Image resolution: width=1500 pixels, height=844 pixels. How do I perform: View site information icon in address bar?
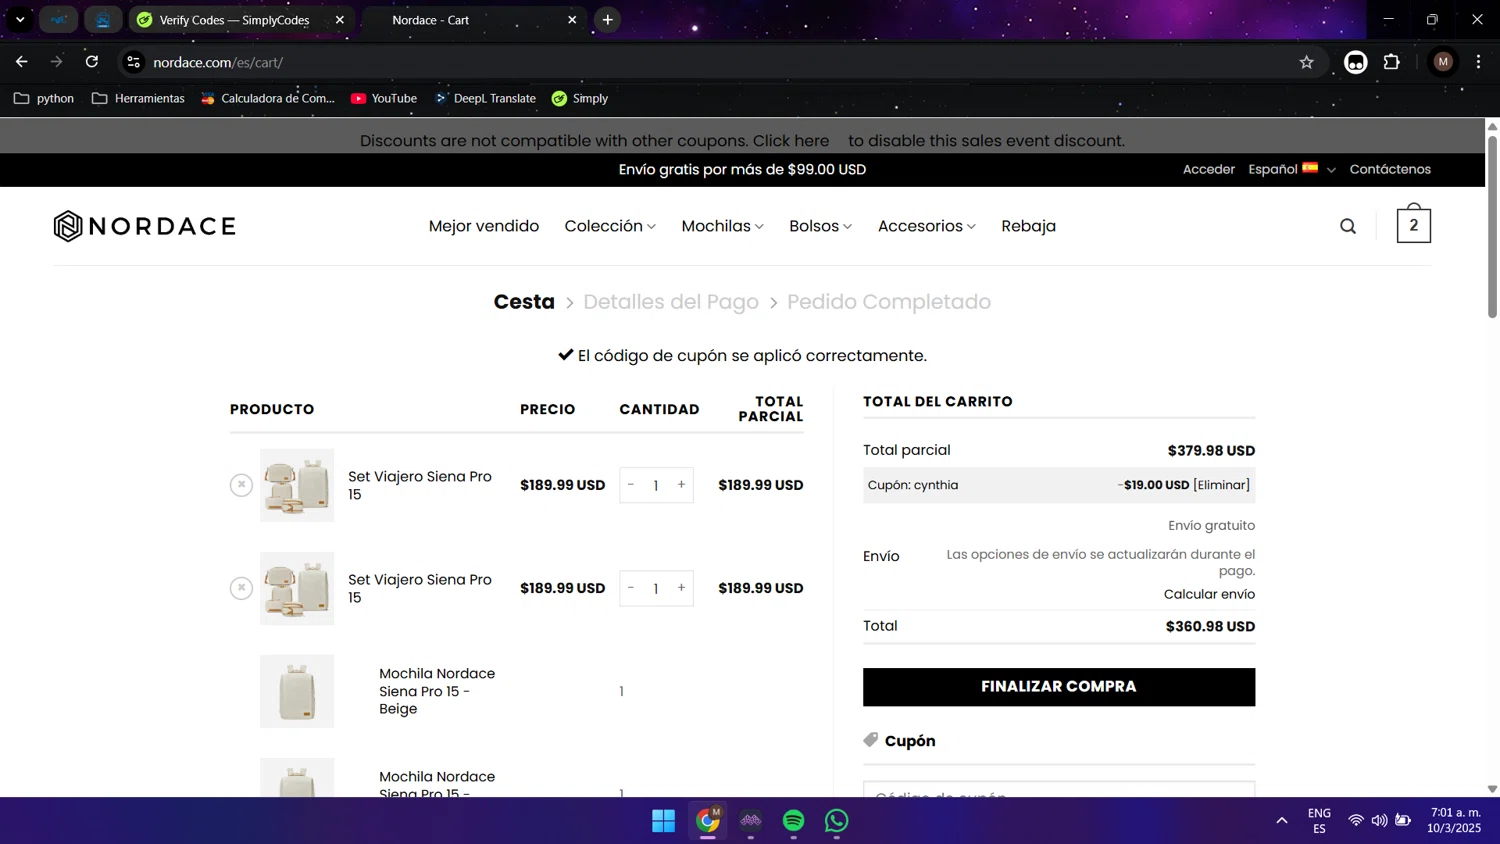click(x=133, y=62)
